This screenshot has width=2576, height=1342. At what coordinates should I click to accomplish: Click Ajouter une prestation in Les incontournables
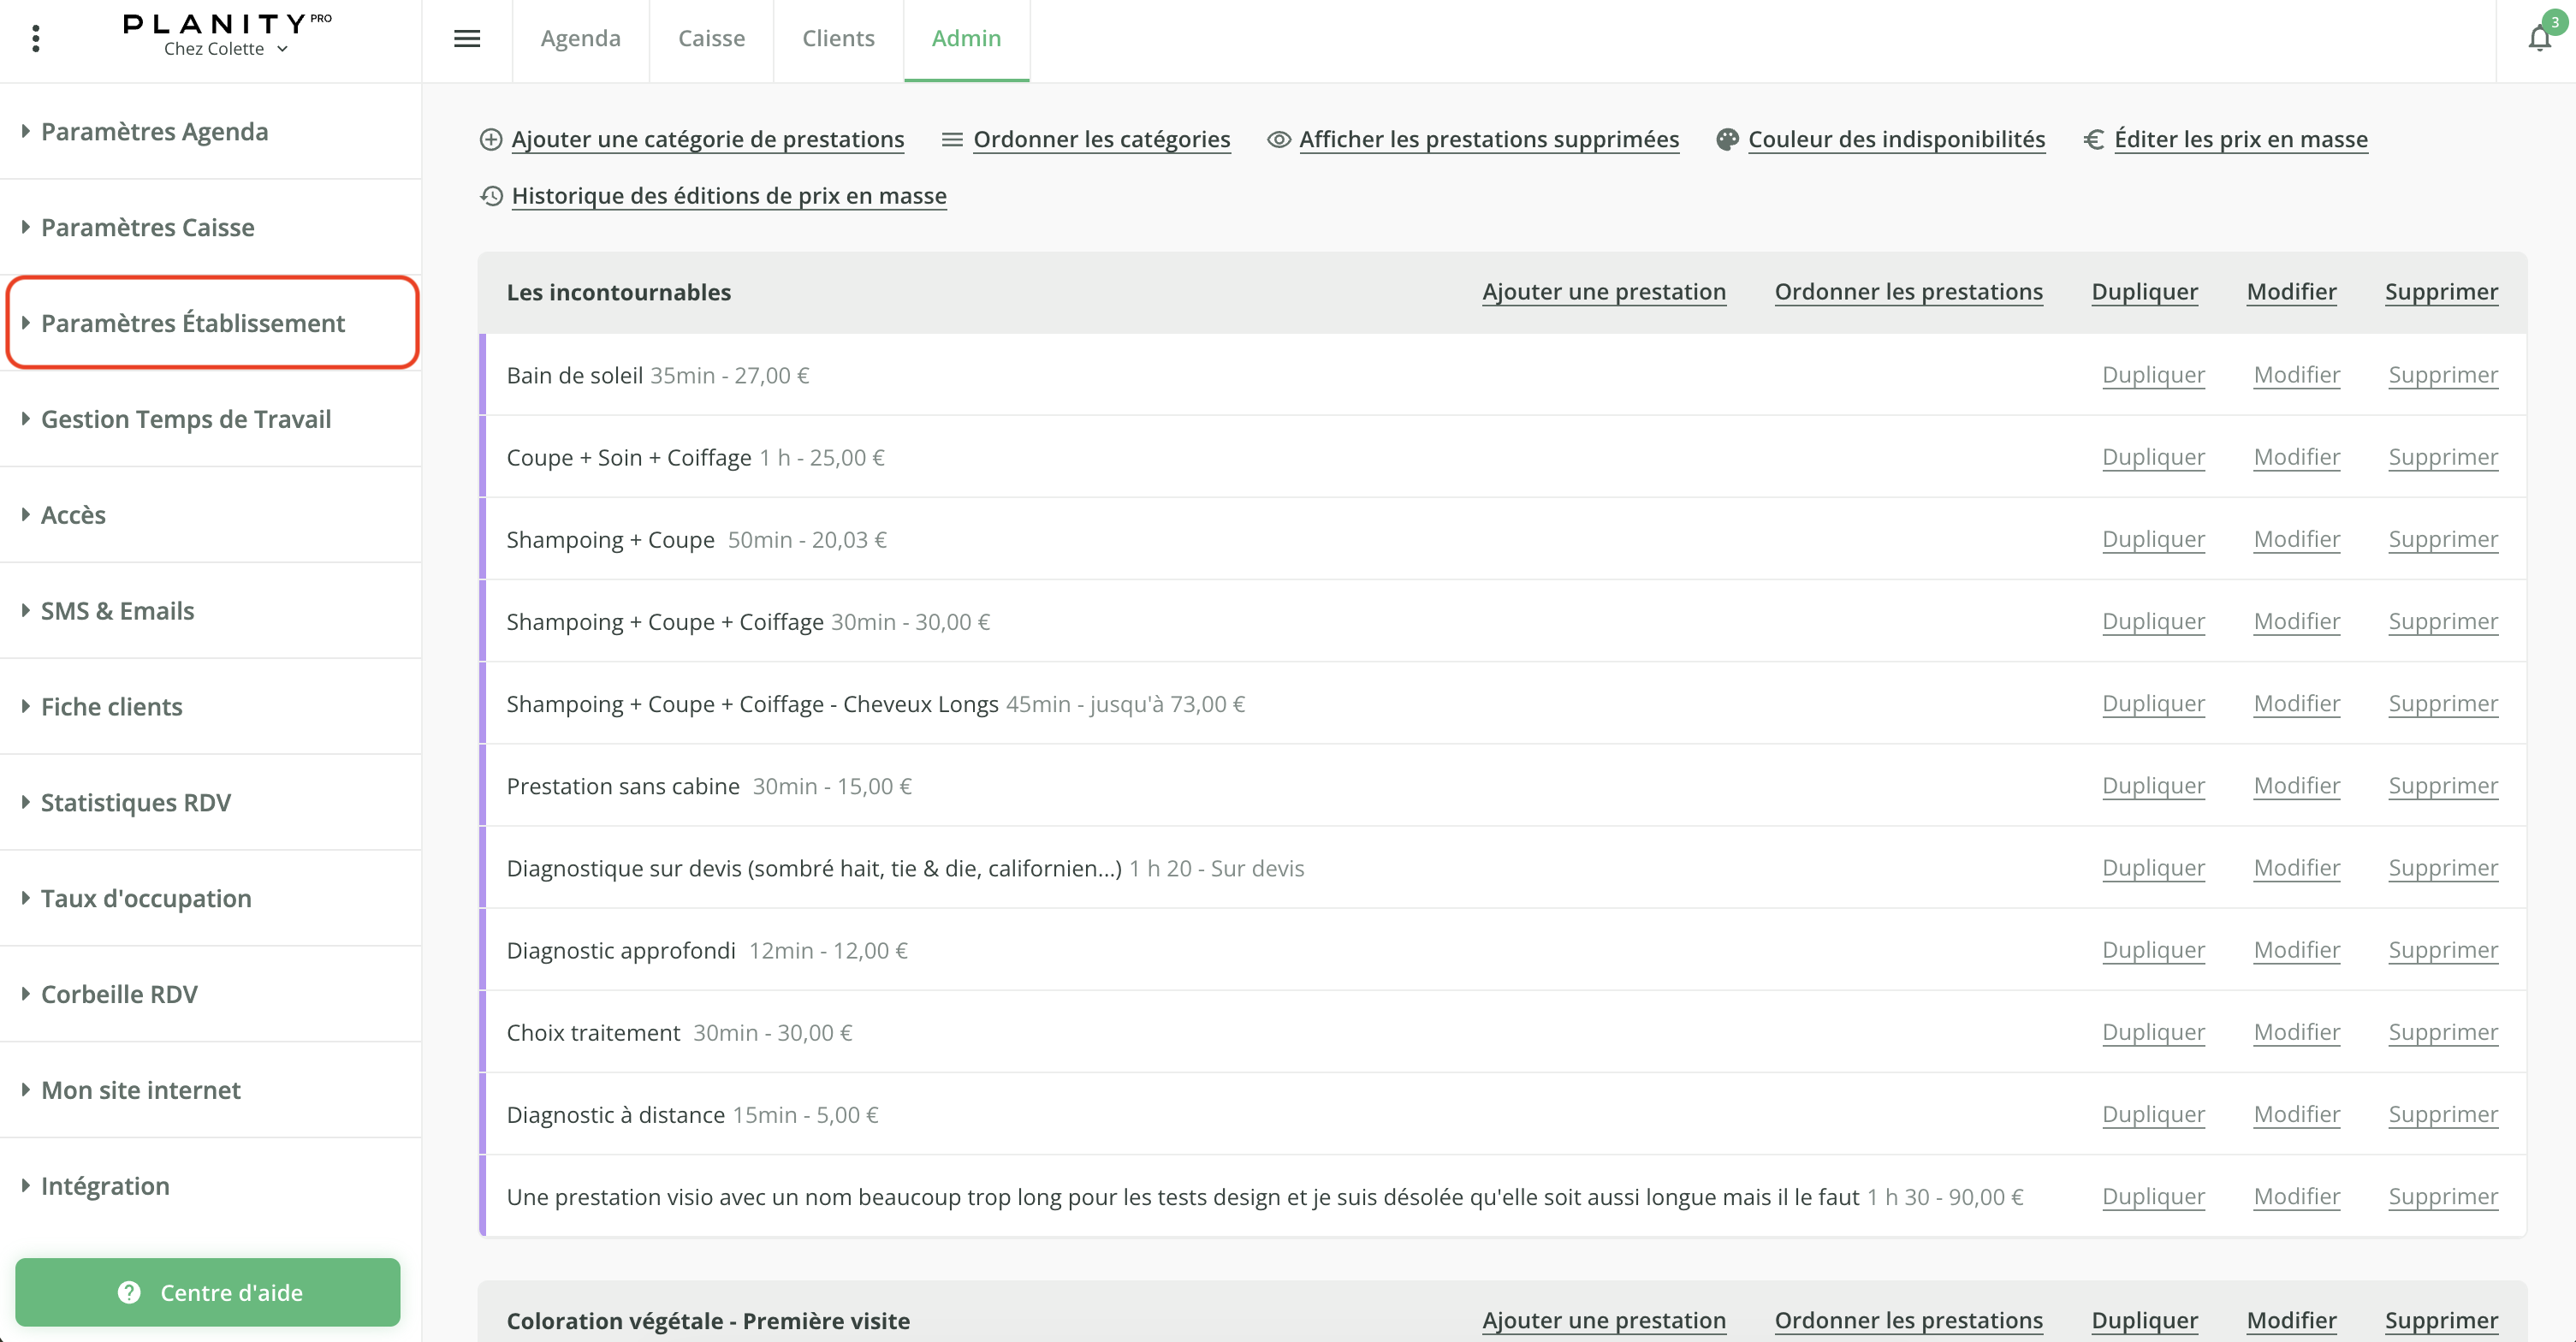point(1603,292)
